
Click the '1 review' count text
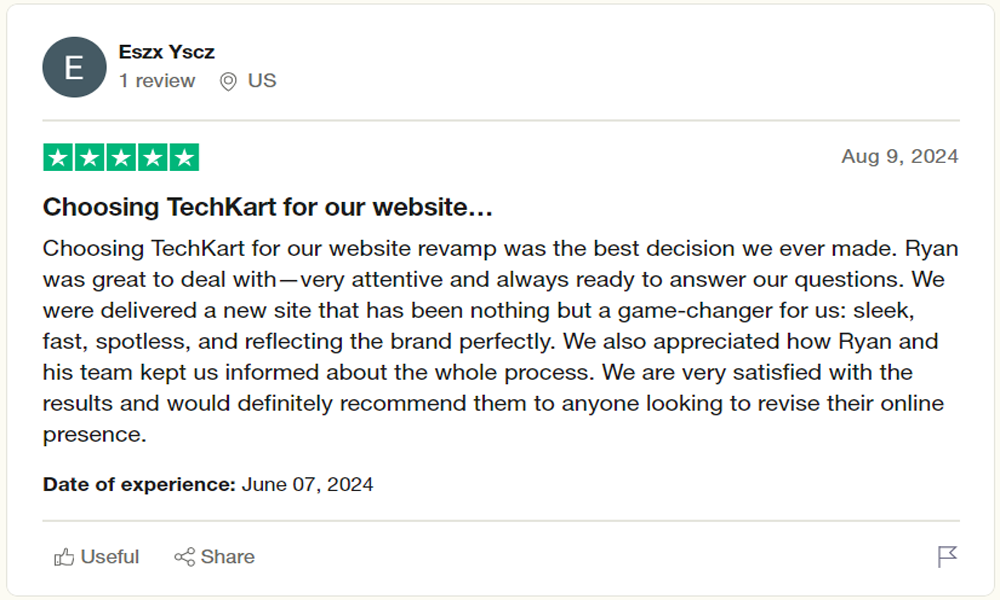coord(157,81)
